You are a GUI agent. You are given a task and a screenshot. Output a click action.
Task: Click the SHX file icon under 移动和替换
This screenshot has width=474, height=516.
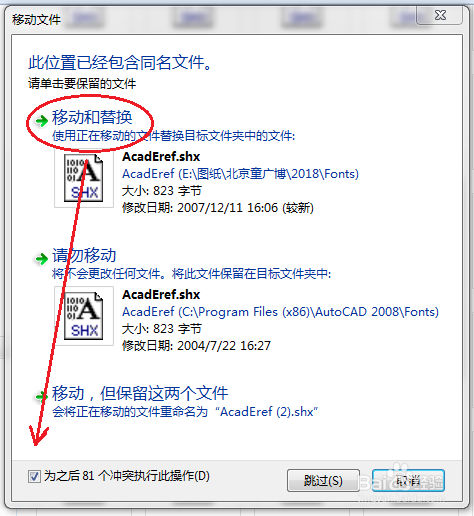coord(84,178)
